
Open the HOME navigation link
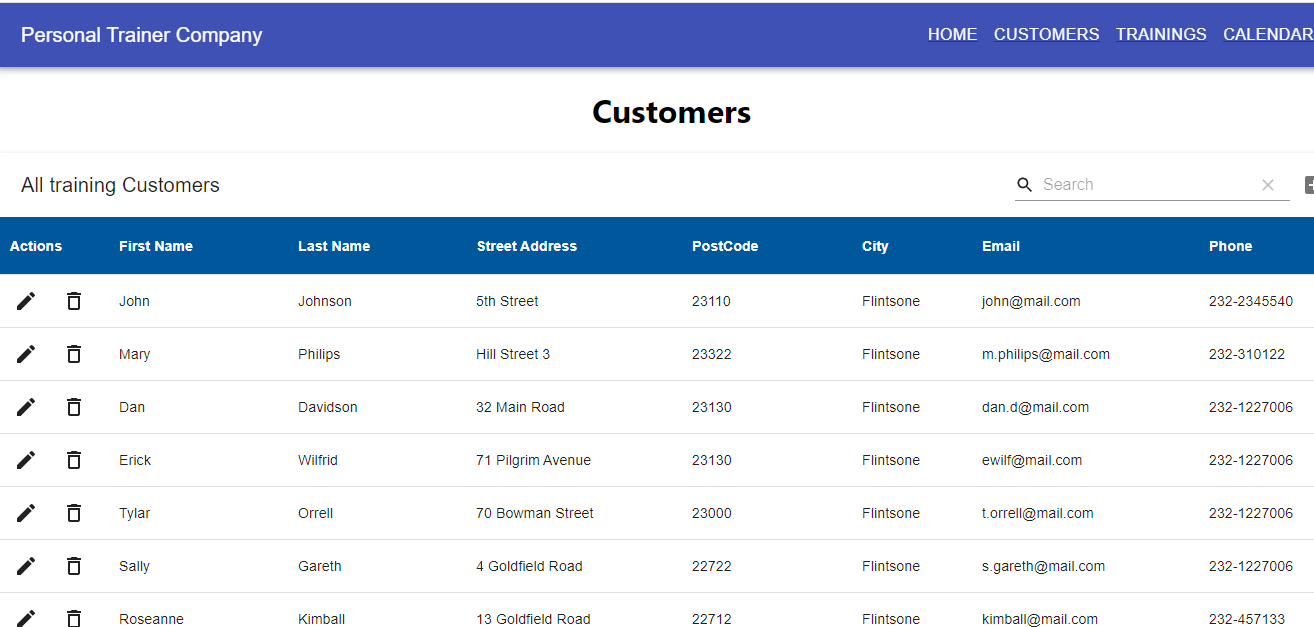(x=952, y=34)
